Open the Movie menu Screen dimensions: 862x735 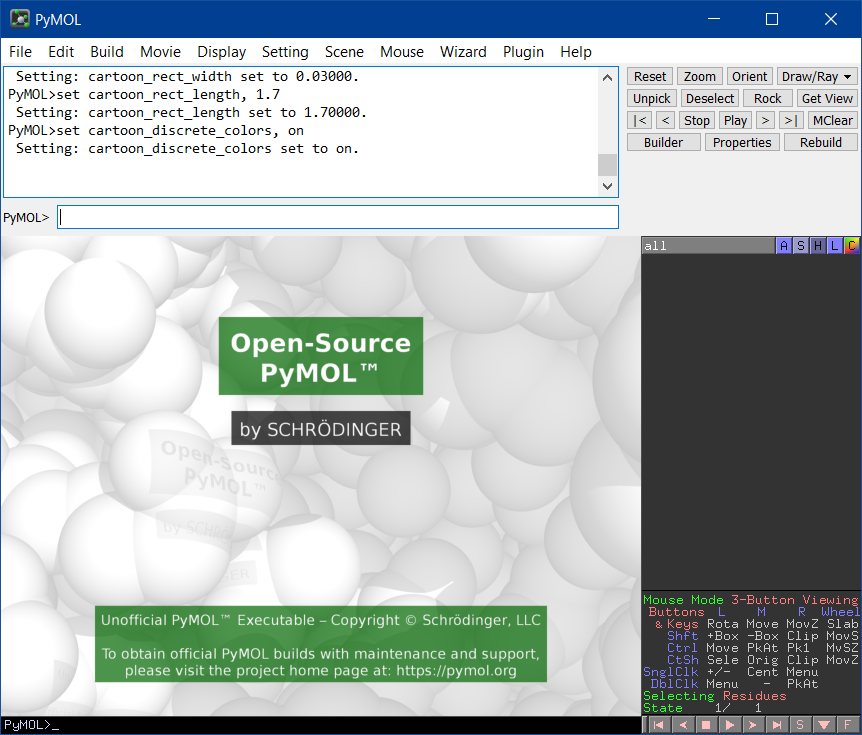(161, 52)
